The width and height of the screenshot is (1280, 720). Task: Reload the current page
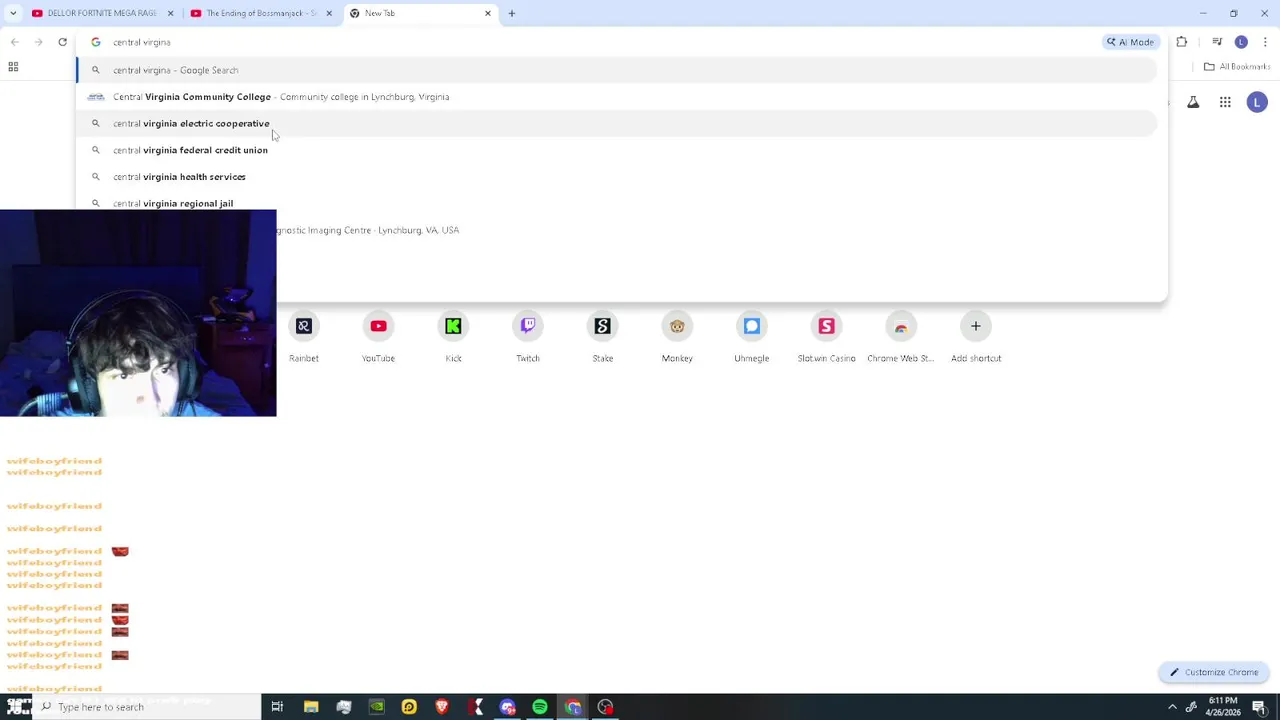62,42
